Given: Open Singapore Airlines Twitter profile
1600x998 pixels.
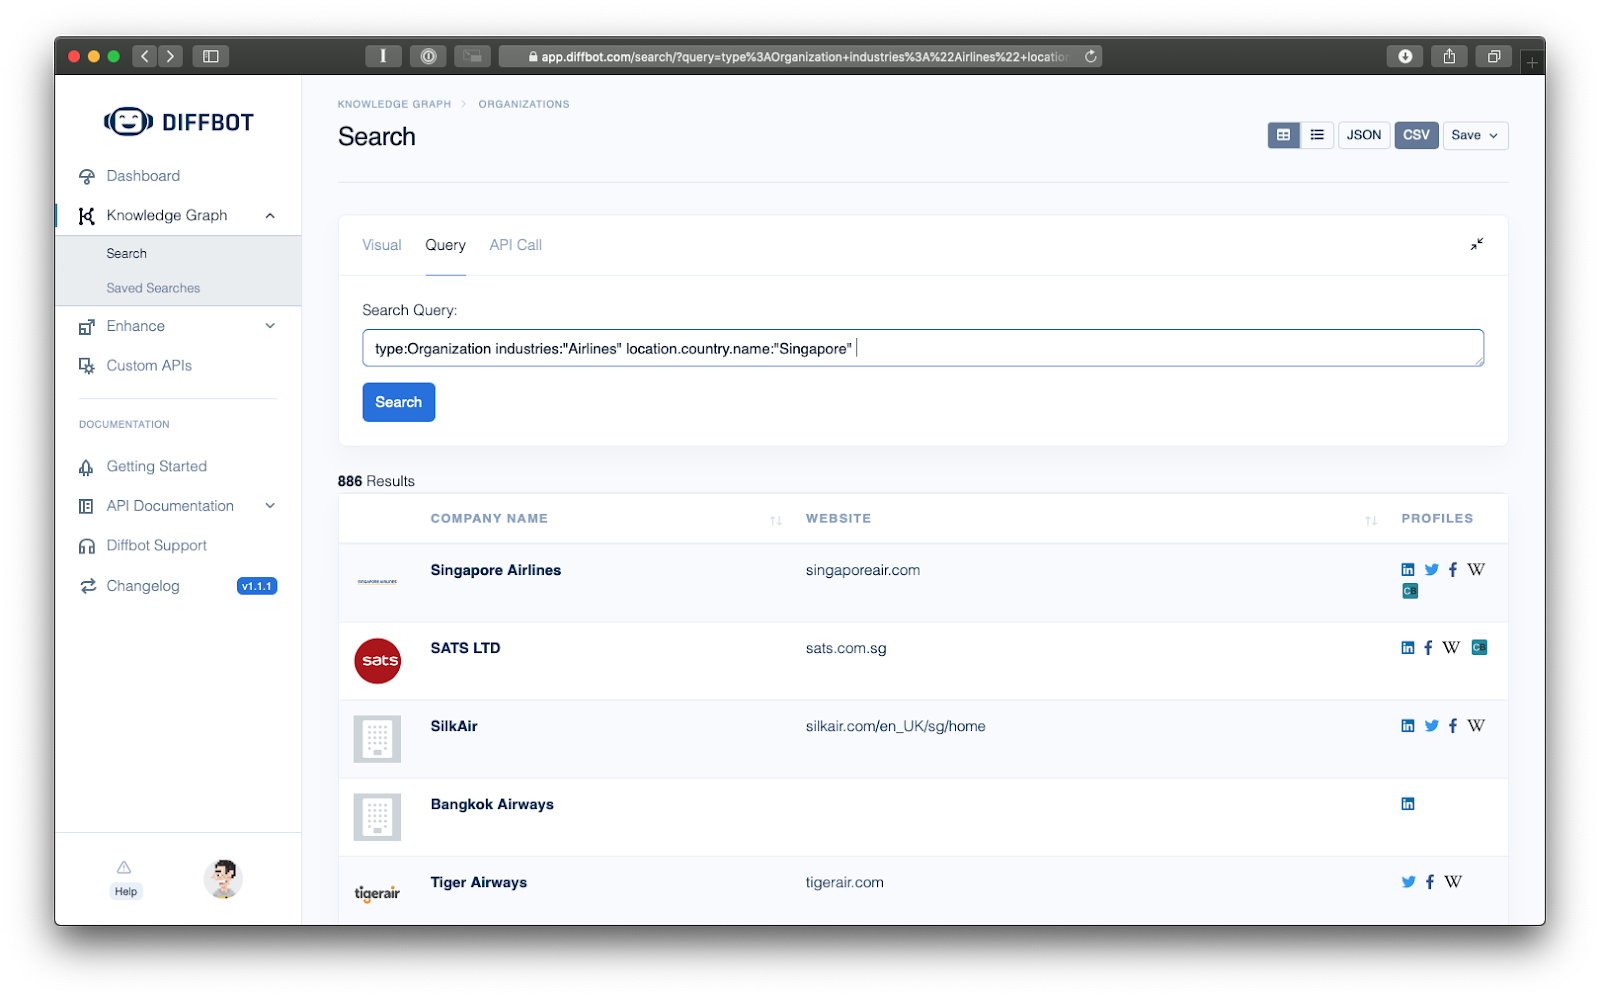Looking at the screenshot, I should coord(1432,570).
